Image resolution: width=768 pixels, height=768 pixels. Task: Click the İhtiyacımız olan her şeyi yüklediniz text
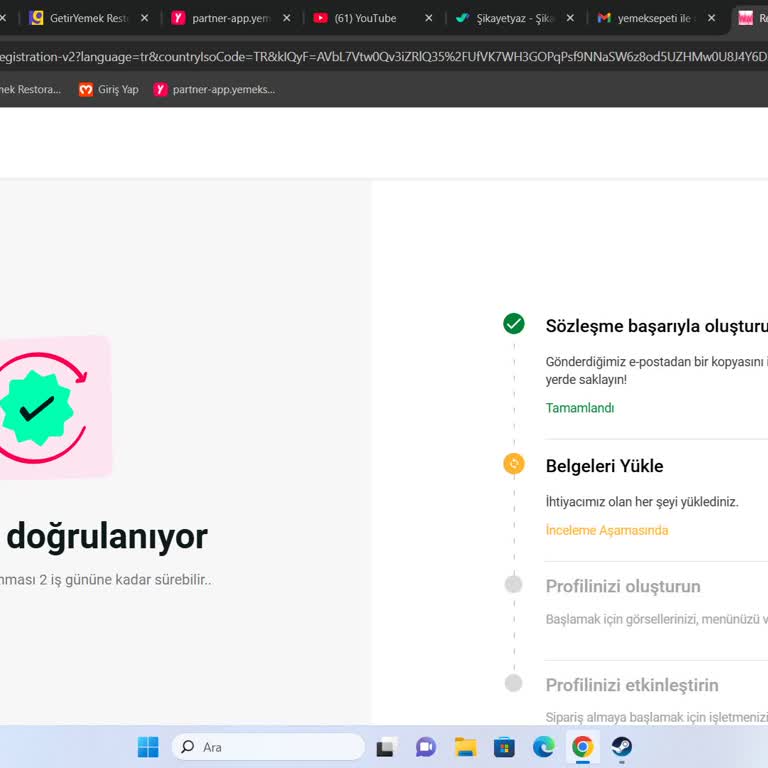tap(642, 502)
